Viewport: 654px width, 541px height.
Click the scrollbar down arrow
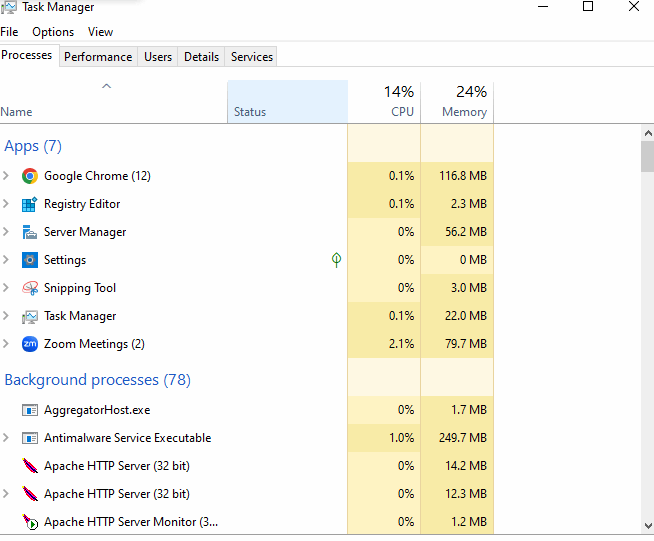[648, 526]
